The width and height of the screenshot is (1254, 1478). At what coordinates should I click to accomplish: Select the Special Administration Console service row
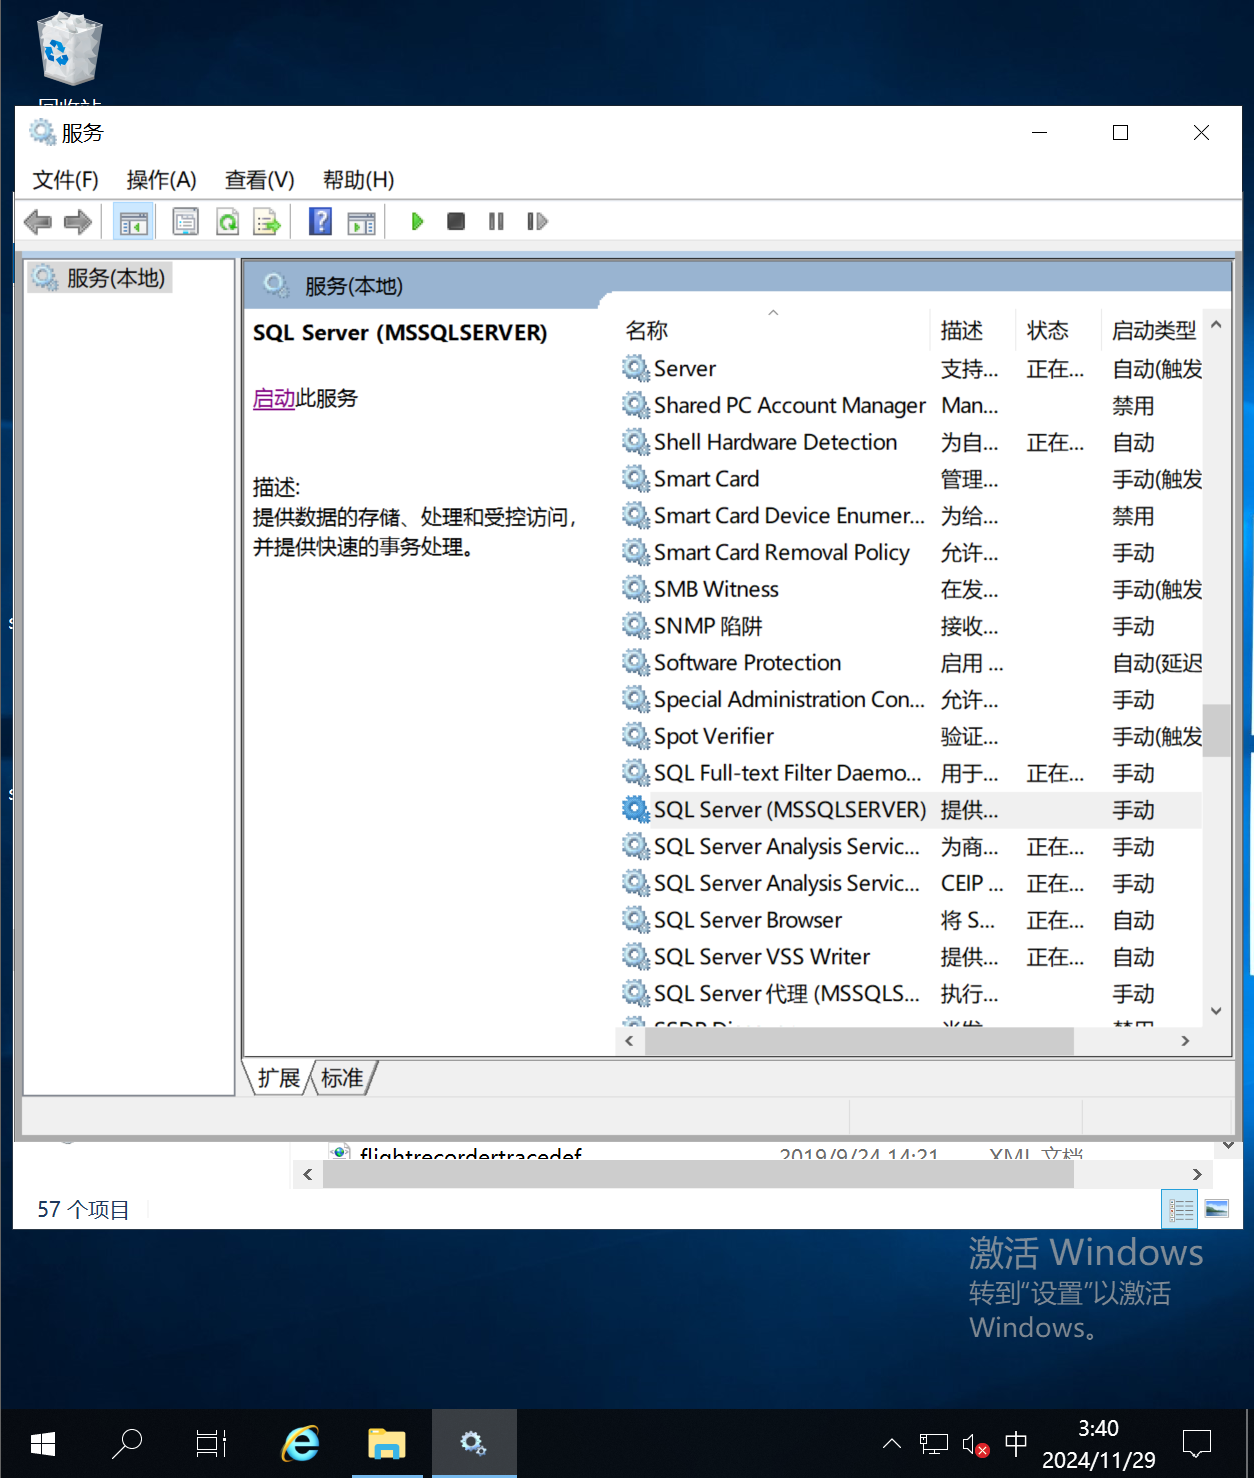[911, 700]
